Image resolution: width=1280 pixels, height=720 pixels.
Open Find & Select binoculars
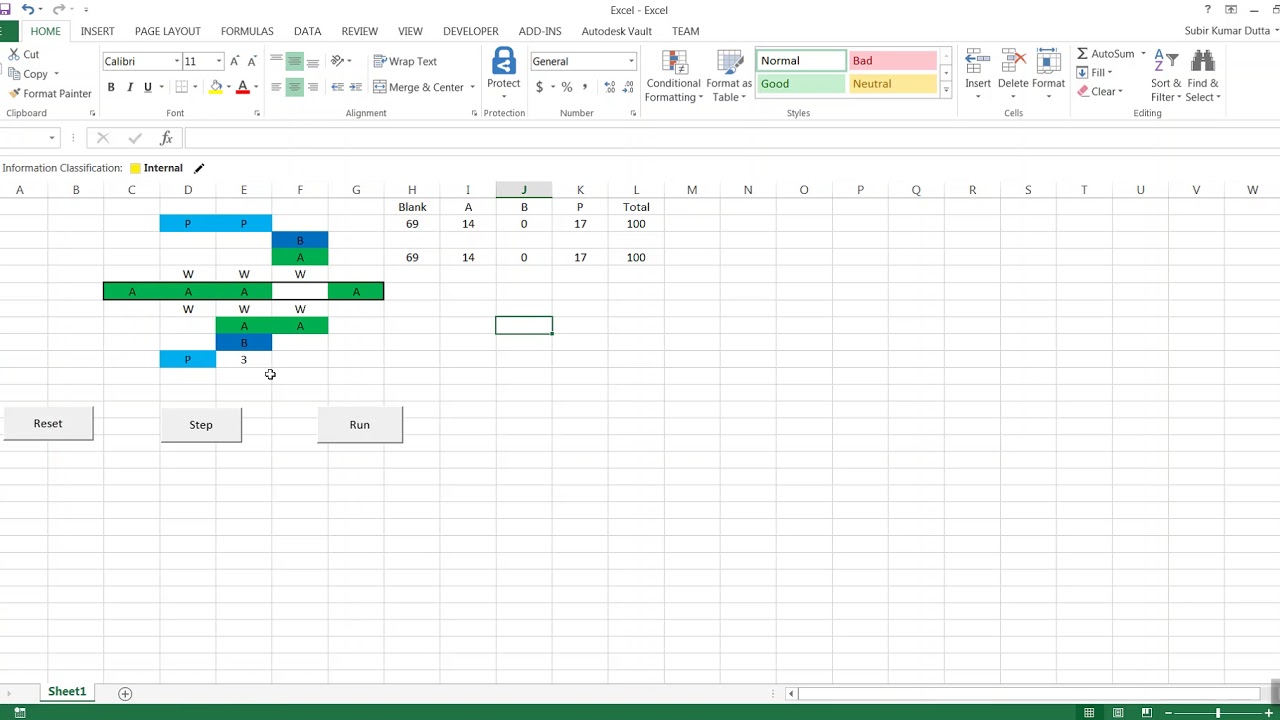1203,75
